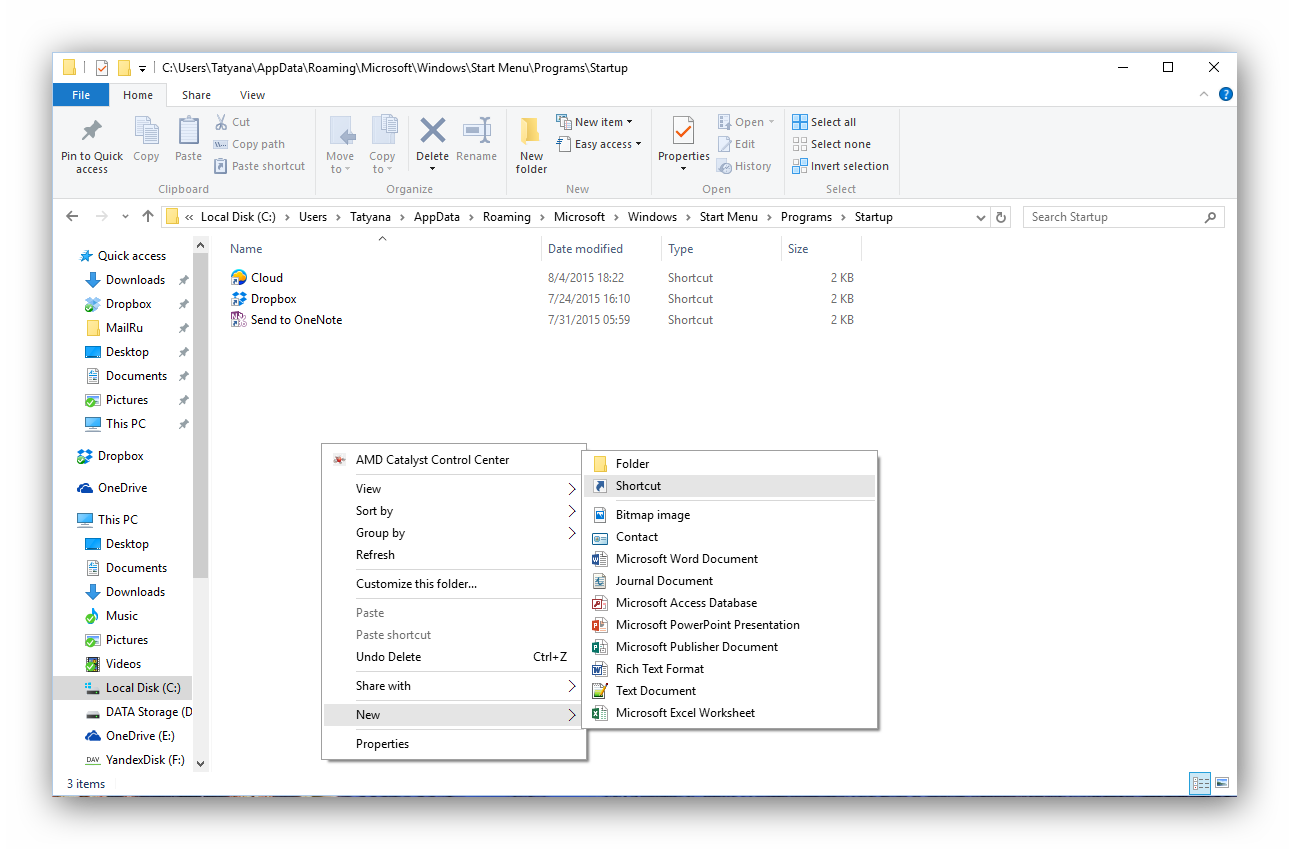The width and height of the screenshot is (1289, 849).
Task: Open the Move to dropdown
Action: point(340,145)
